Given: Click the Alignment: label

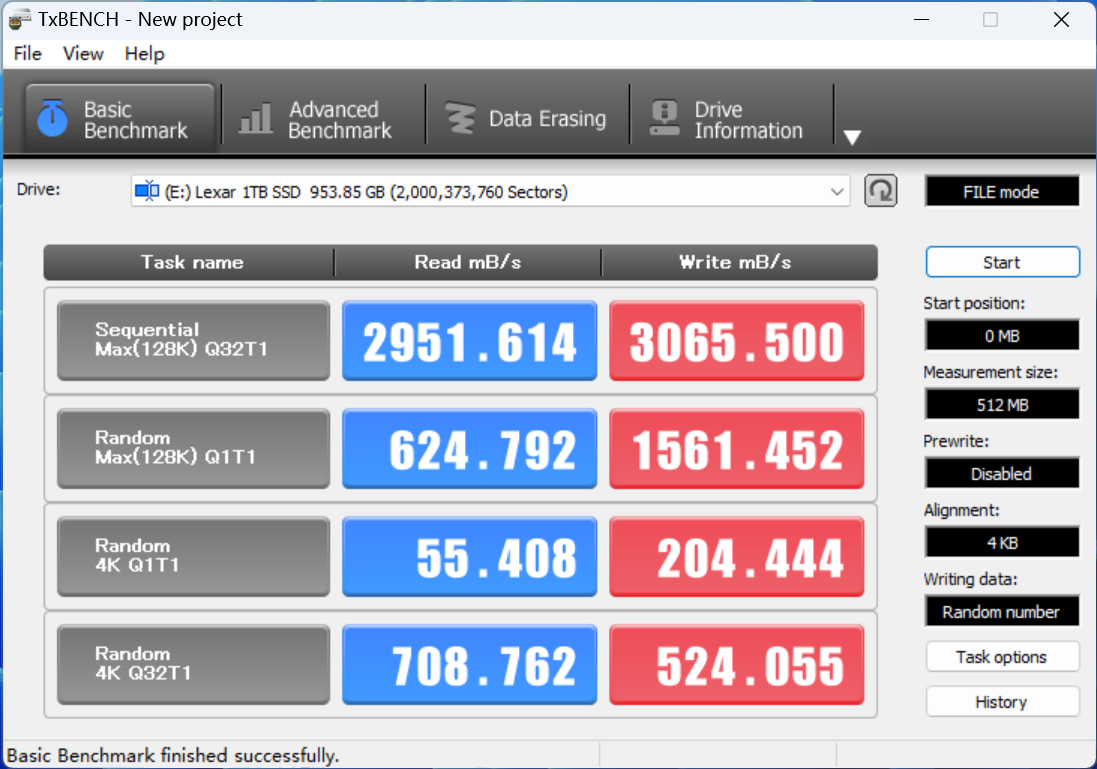Looking at the screenshot, I should pos(961,510).
